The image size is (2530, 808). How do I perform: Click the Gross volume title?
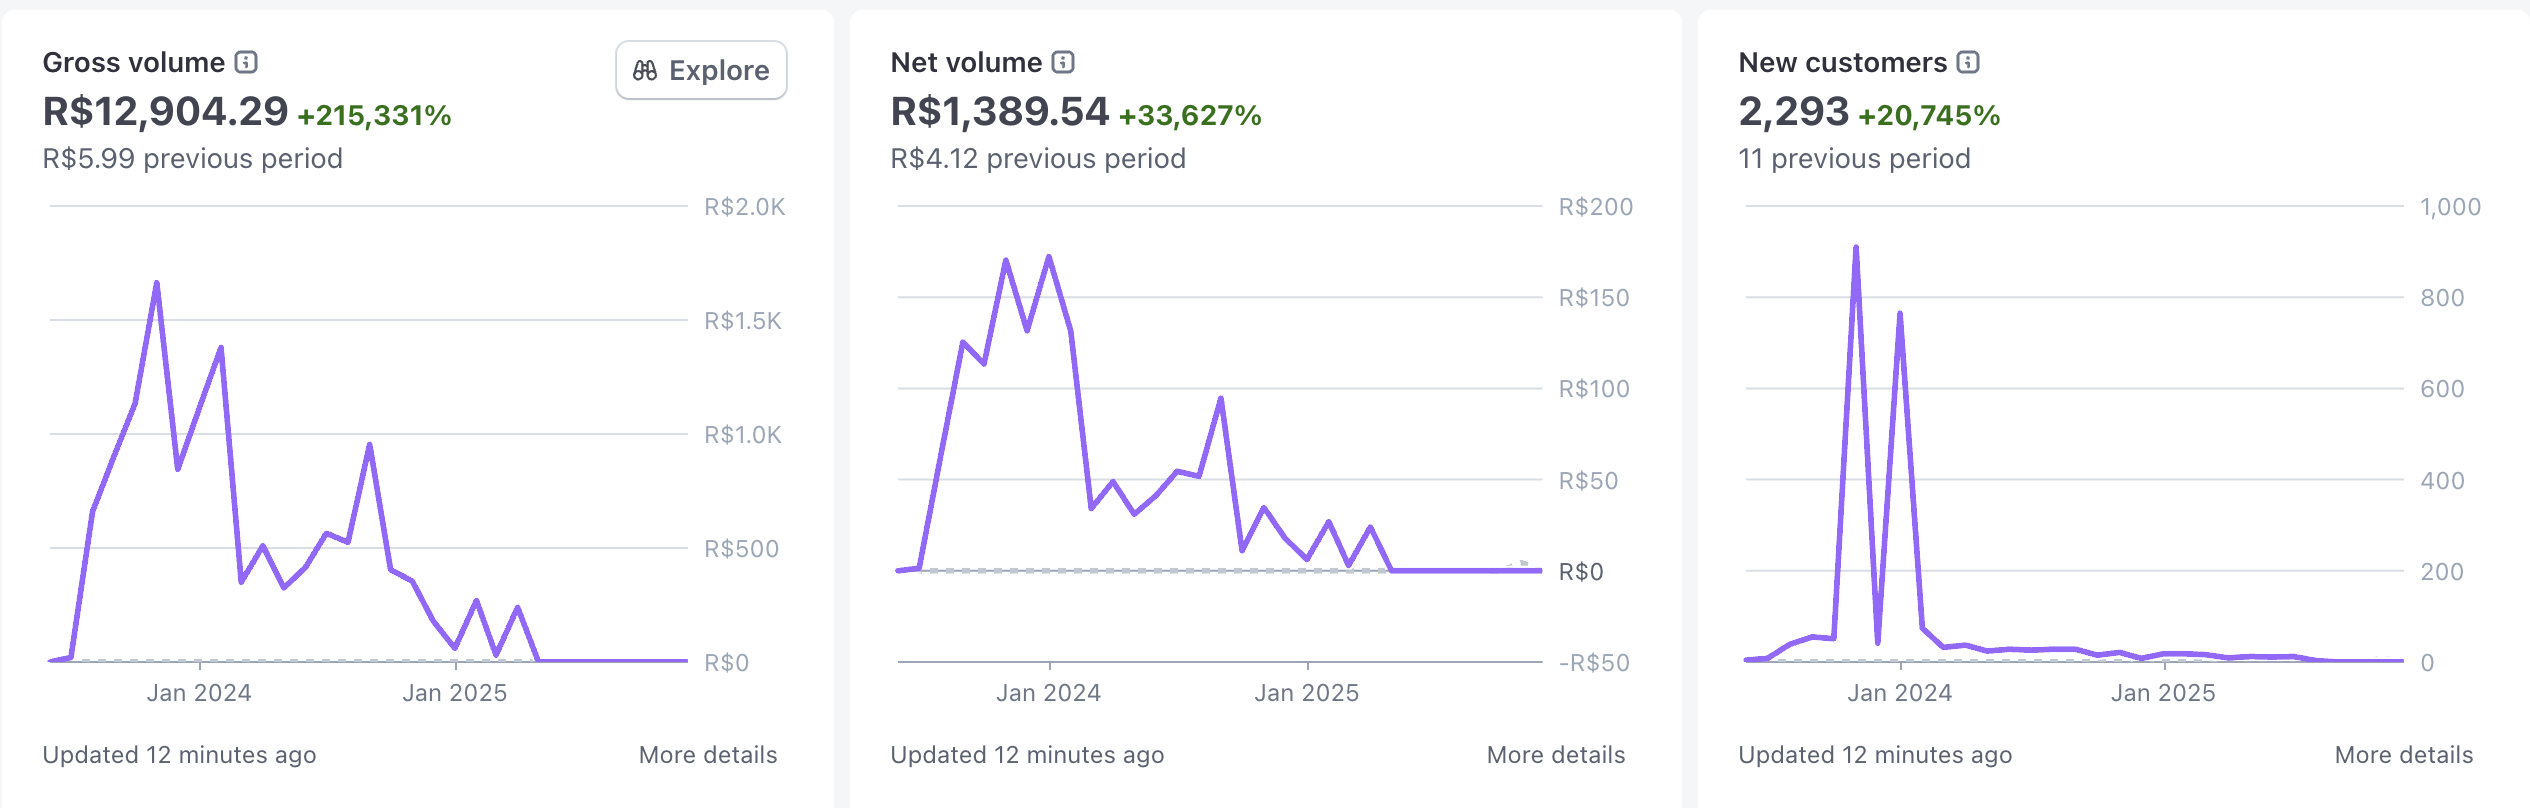click(x=134, y=62)
